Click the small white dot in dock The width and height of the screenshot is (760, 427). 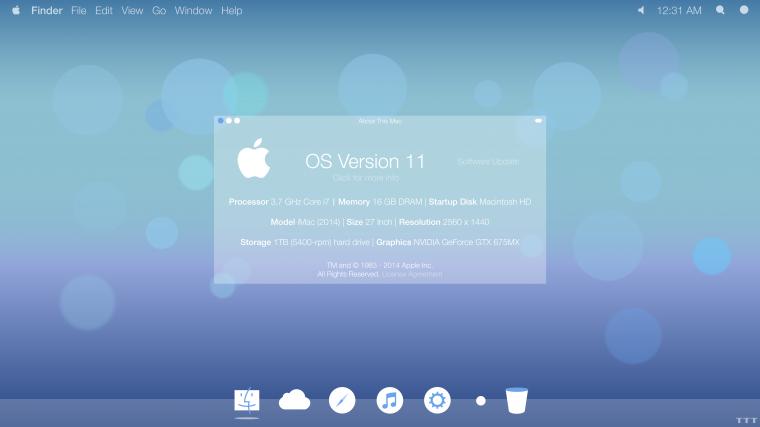(x=480, y=401)
